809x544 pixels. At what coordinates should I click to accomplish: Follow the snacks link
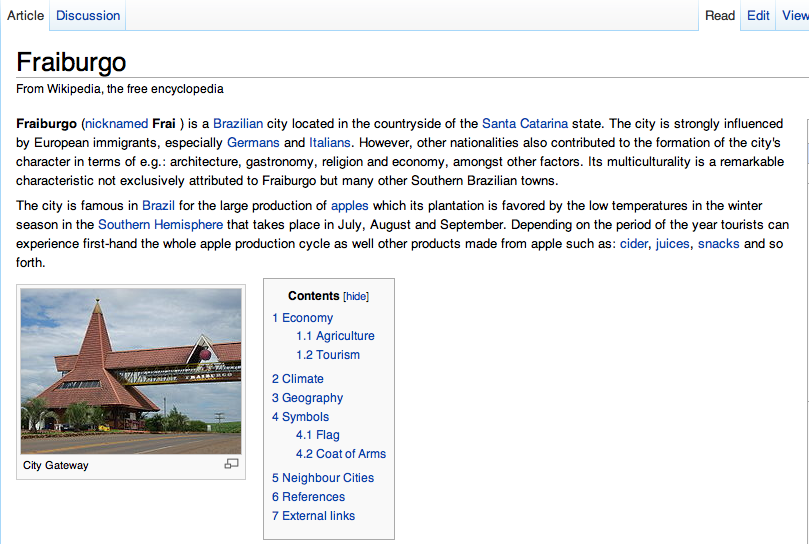tap(718, 244)
